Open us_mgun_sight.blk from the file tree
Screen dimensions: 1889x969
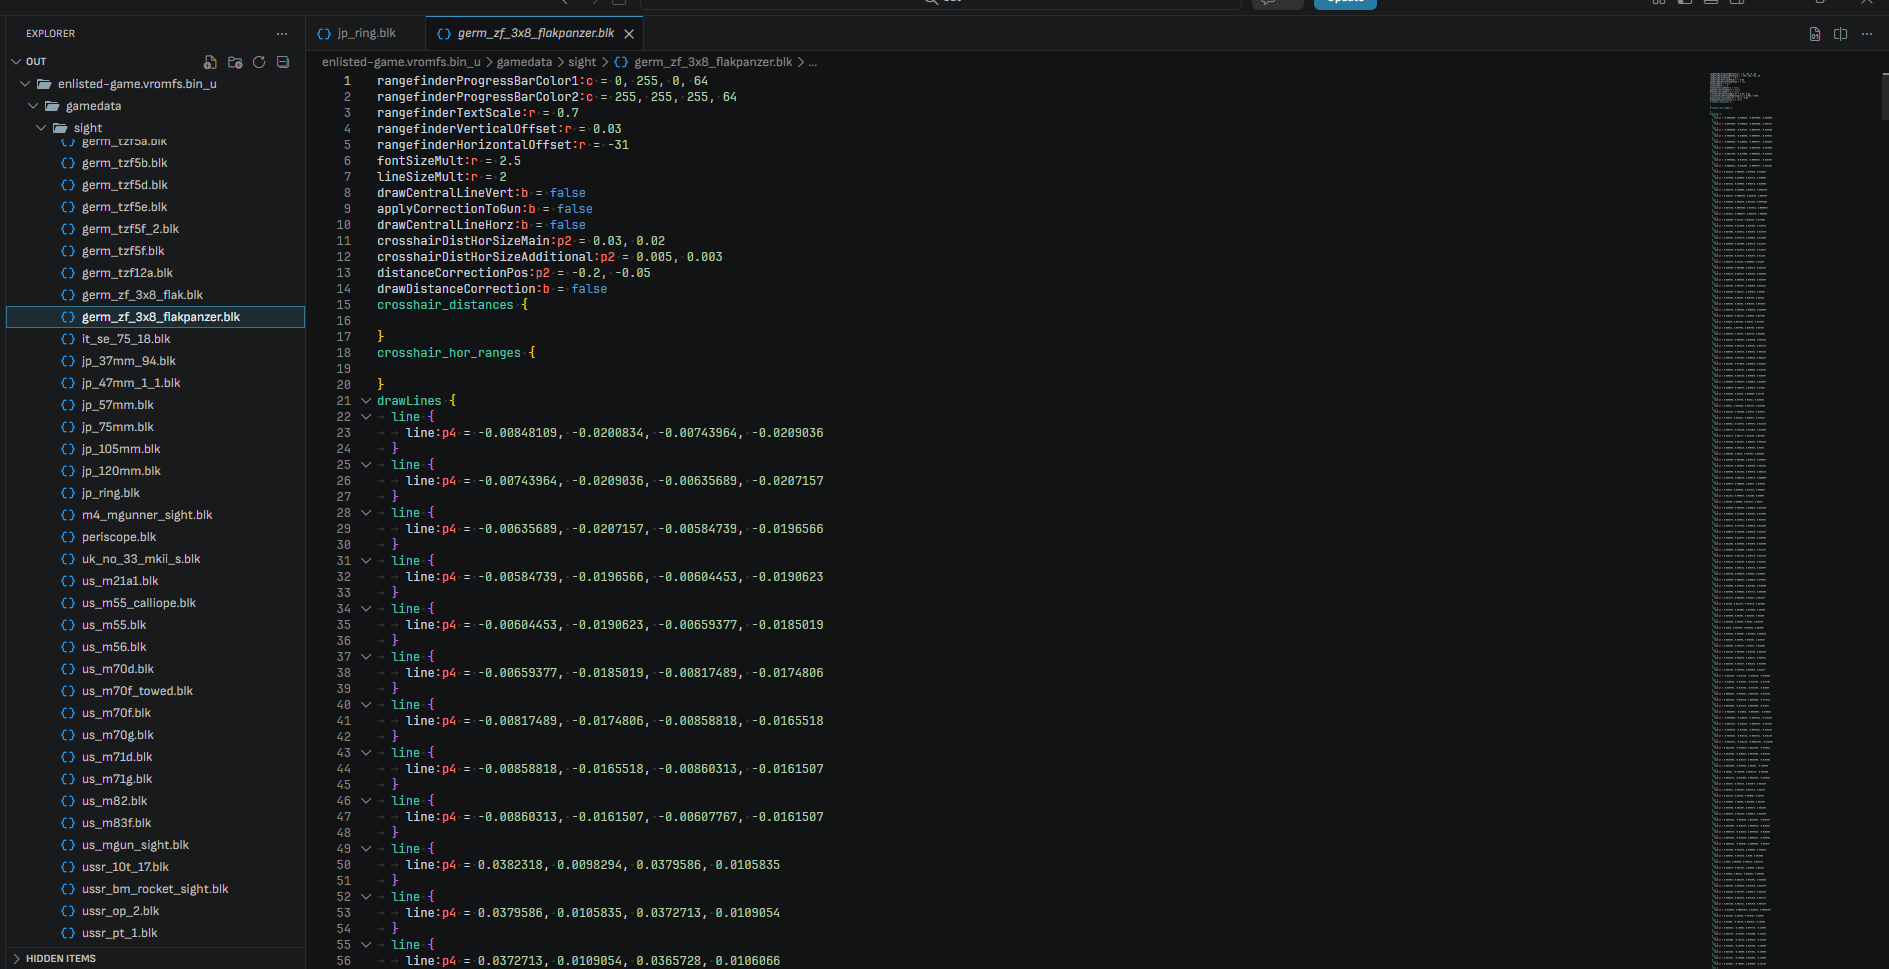[155, 845]
